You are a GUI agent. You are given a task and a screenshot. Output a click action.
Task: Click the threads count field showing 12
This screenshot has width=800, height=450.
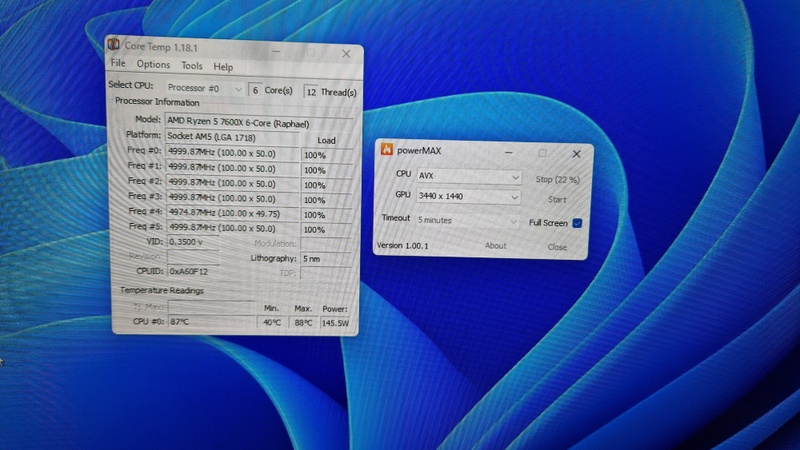311,92
